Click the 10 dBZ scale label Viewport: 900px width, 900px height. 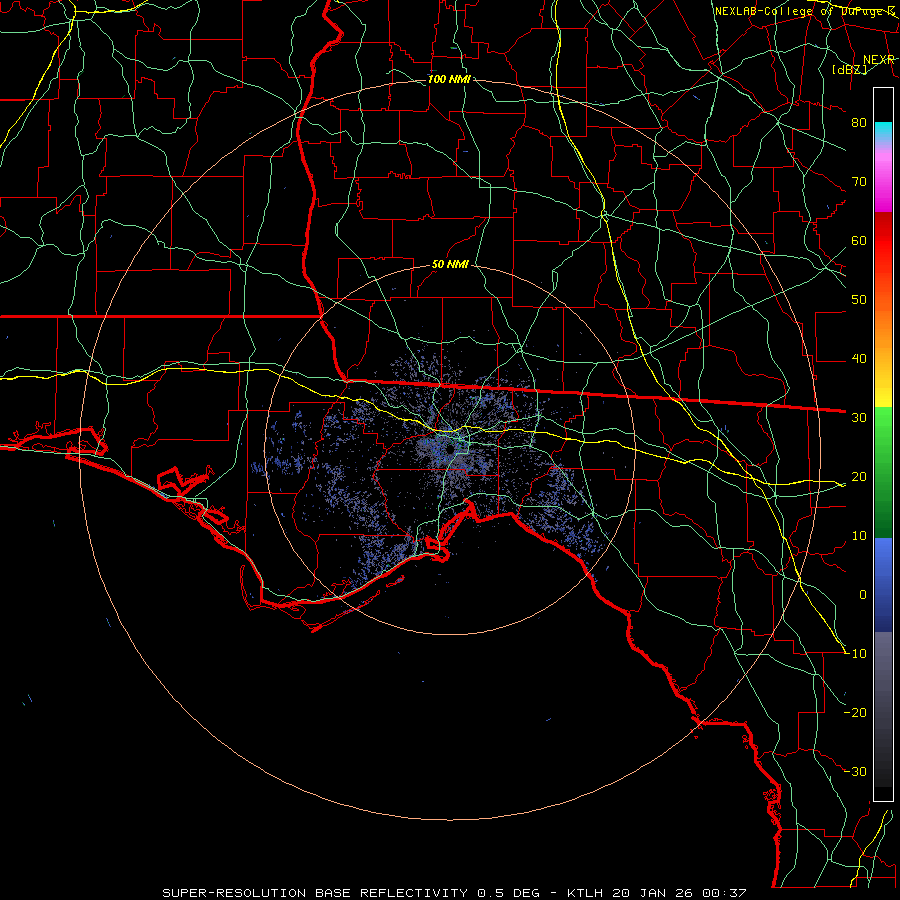point(859,536)
